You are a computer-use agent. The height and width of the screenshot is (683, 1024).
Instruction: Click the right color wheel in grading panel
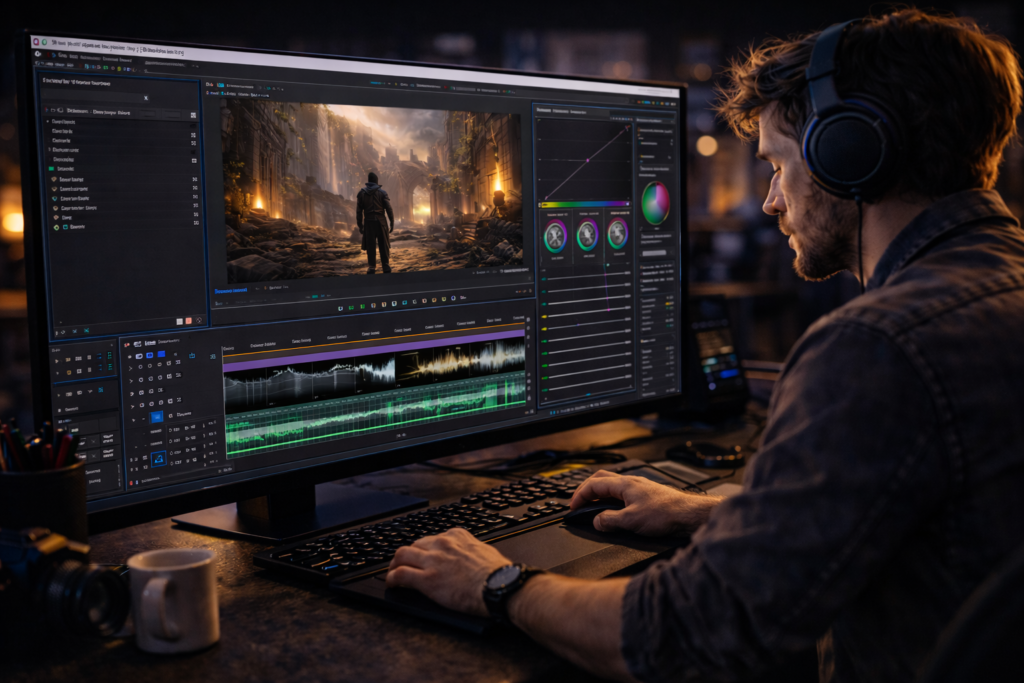[x=618, y=235]
